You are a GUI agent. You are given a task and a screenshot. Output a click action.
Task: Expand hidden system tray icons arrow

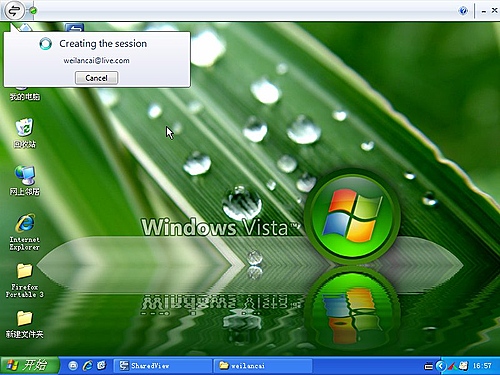click(441, 366)
